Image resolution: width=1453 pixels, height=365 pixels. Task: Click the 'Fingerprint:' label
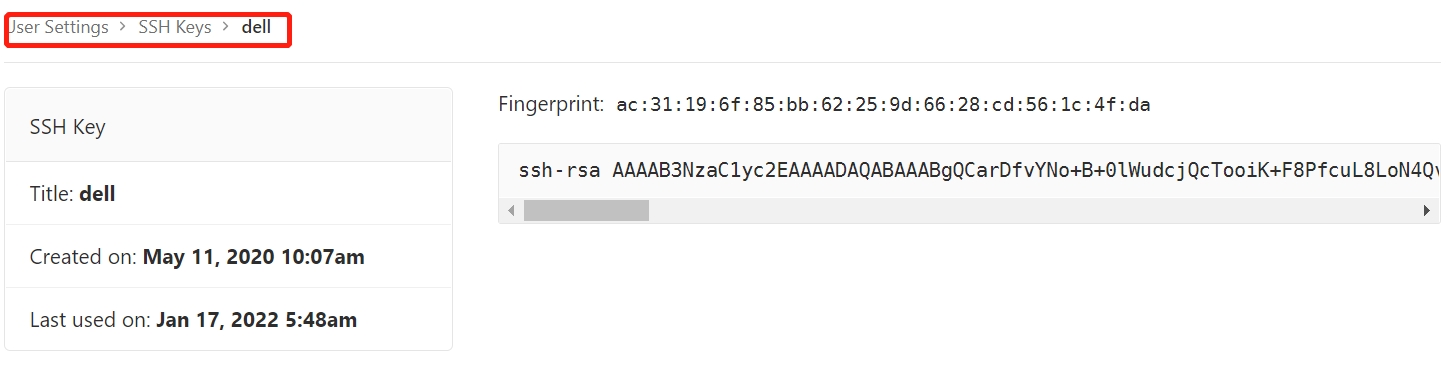(551, 104)
